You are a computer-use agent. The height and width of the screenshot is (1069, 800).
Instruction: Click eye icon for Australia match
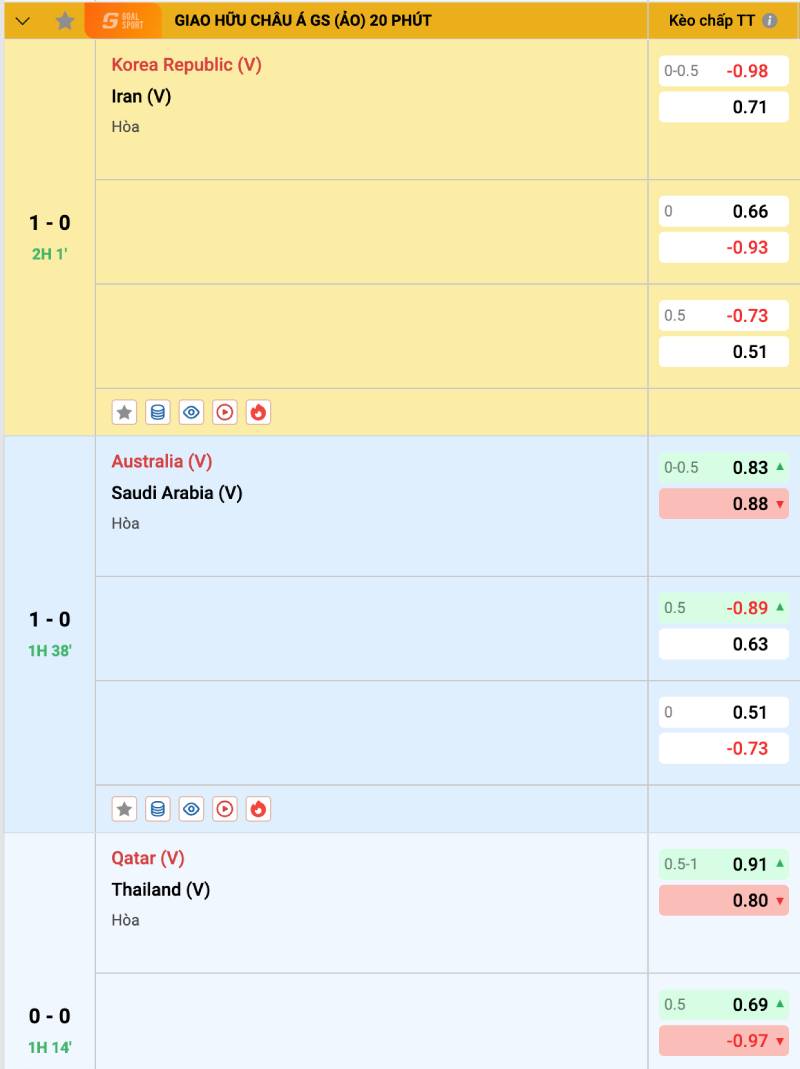(x=192, y=809)
